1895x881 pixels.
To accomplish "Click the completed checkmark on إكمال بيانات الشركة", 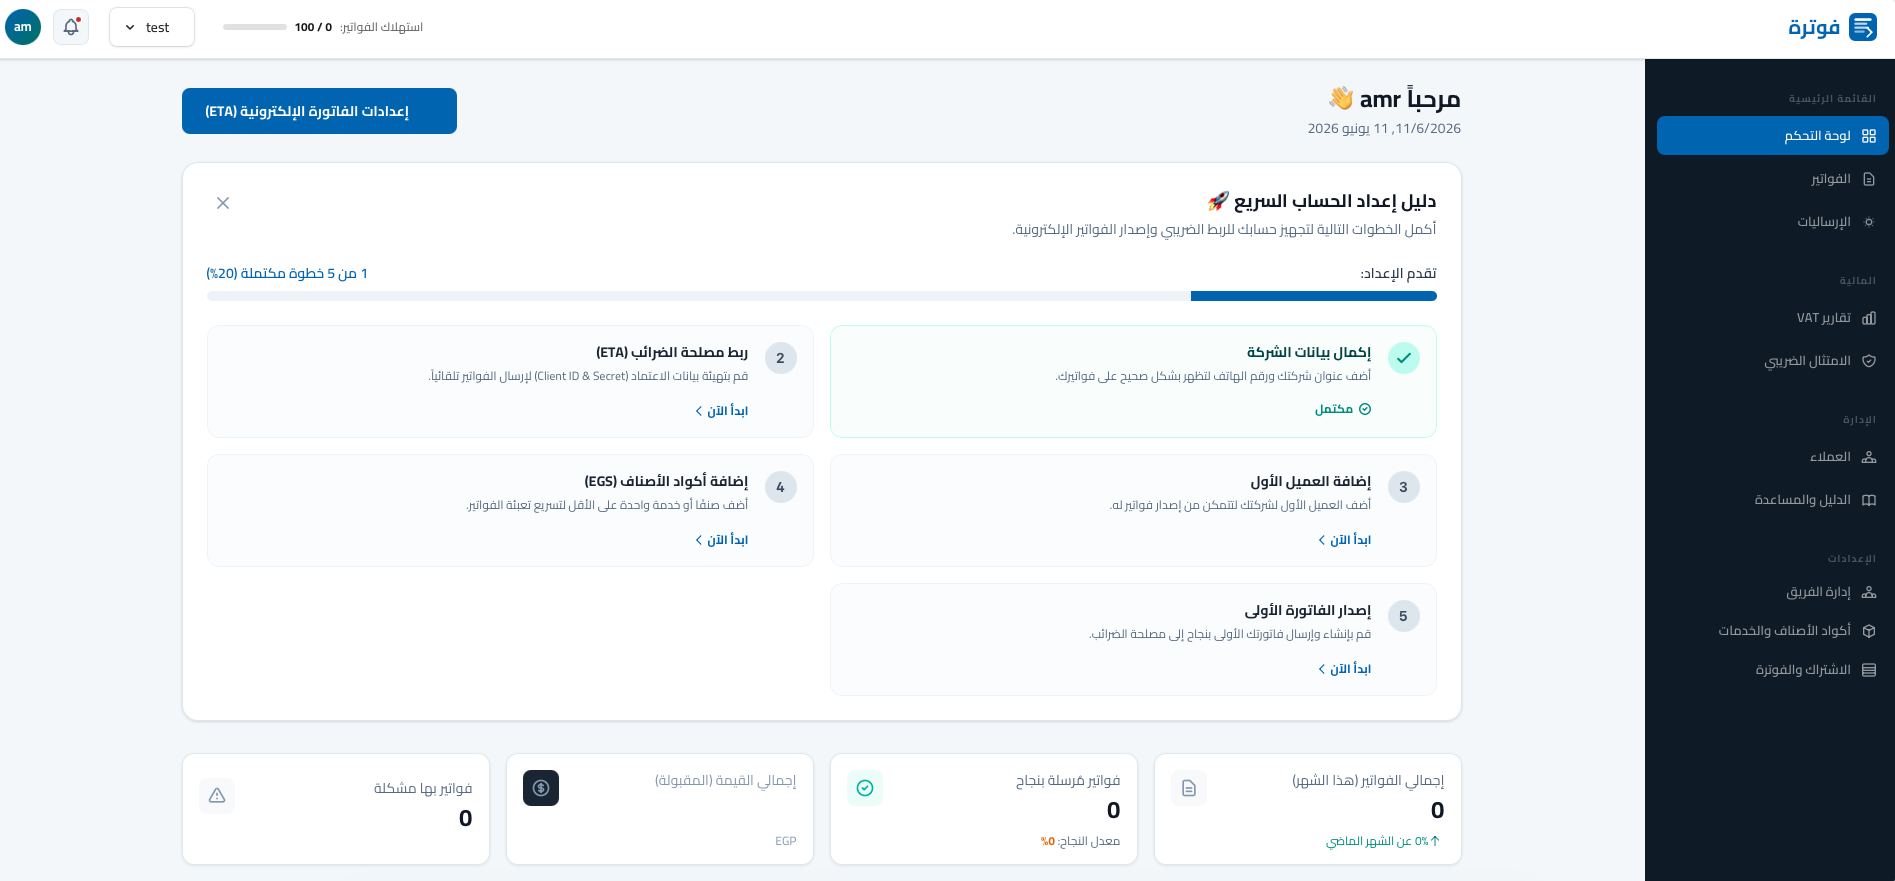I will point(1404,358).
